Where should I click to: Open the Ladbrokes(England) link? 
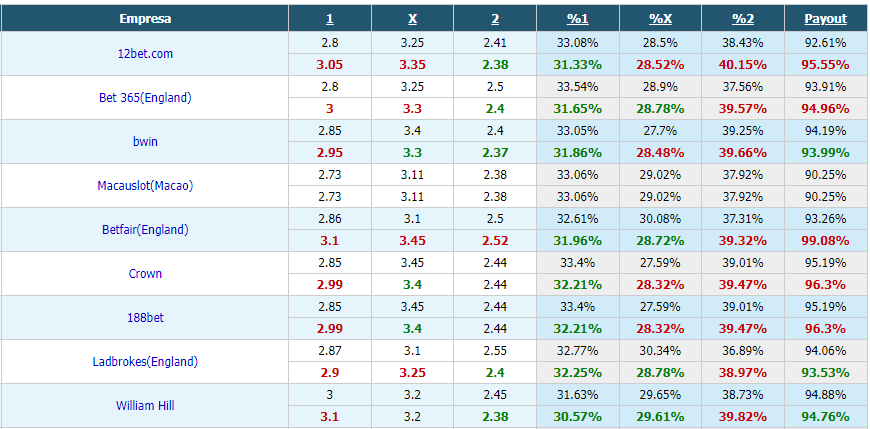[145, 362]
